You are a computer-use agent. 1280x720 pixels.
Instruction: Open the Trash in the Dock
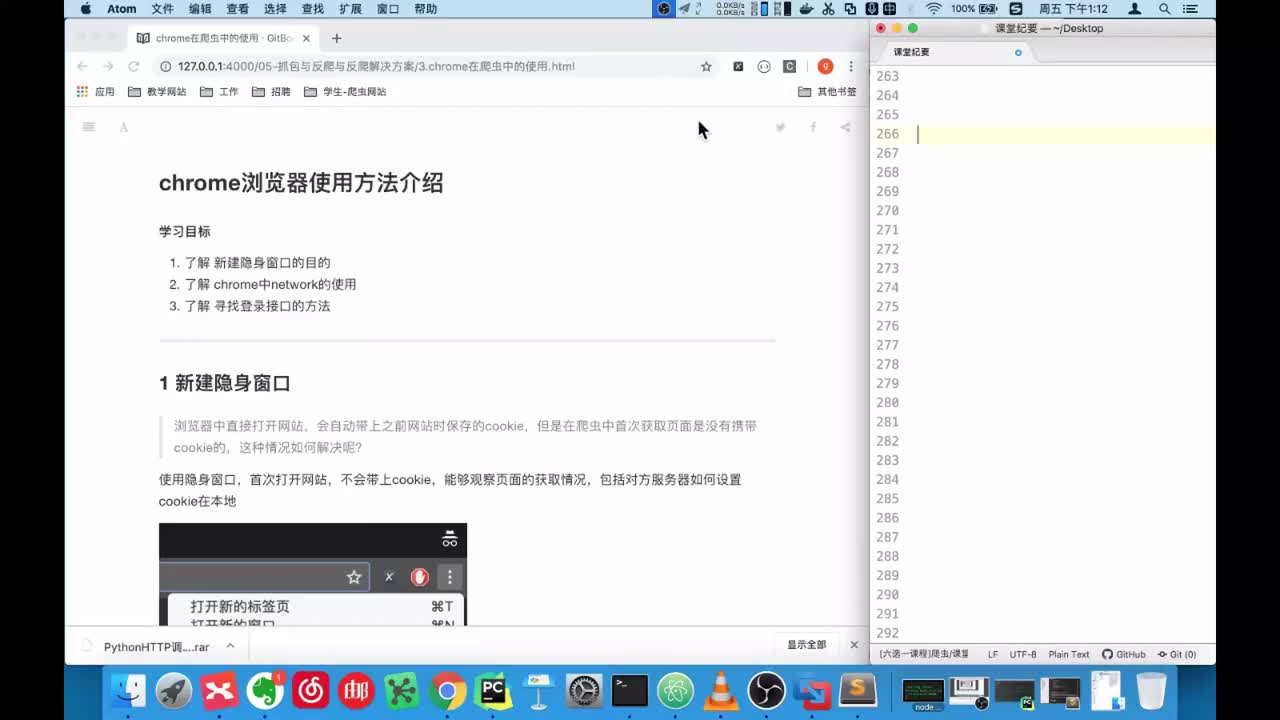point(1152,690)
